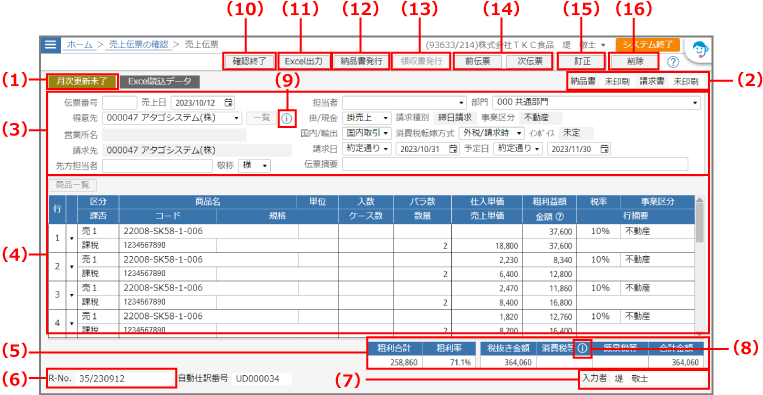Open the 予定日 date calendar icon

point(604,148)
